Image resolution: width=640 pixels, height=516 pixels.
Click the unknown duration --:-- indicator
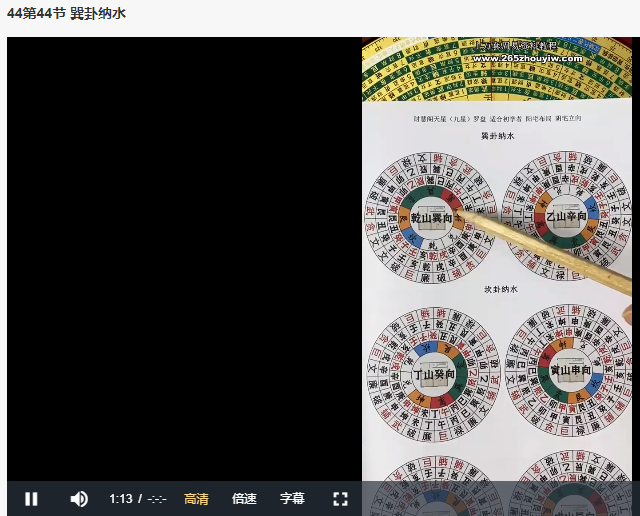(x=155, y=498)
